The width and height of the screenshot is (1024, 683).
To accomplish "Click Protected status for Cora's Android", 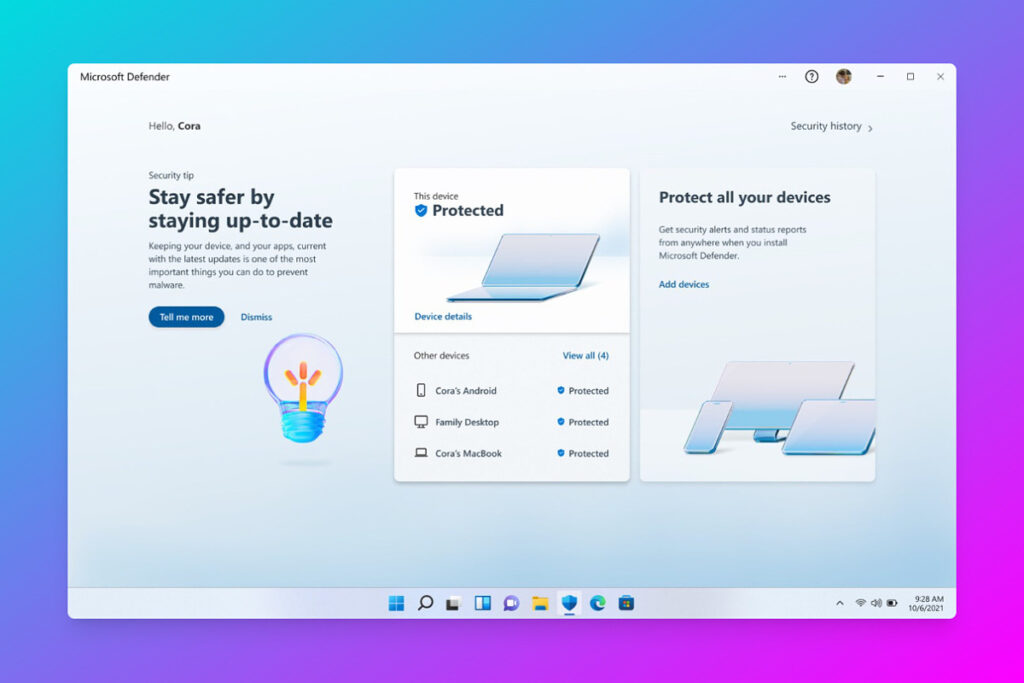I will click(x=588, y=390).
